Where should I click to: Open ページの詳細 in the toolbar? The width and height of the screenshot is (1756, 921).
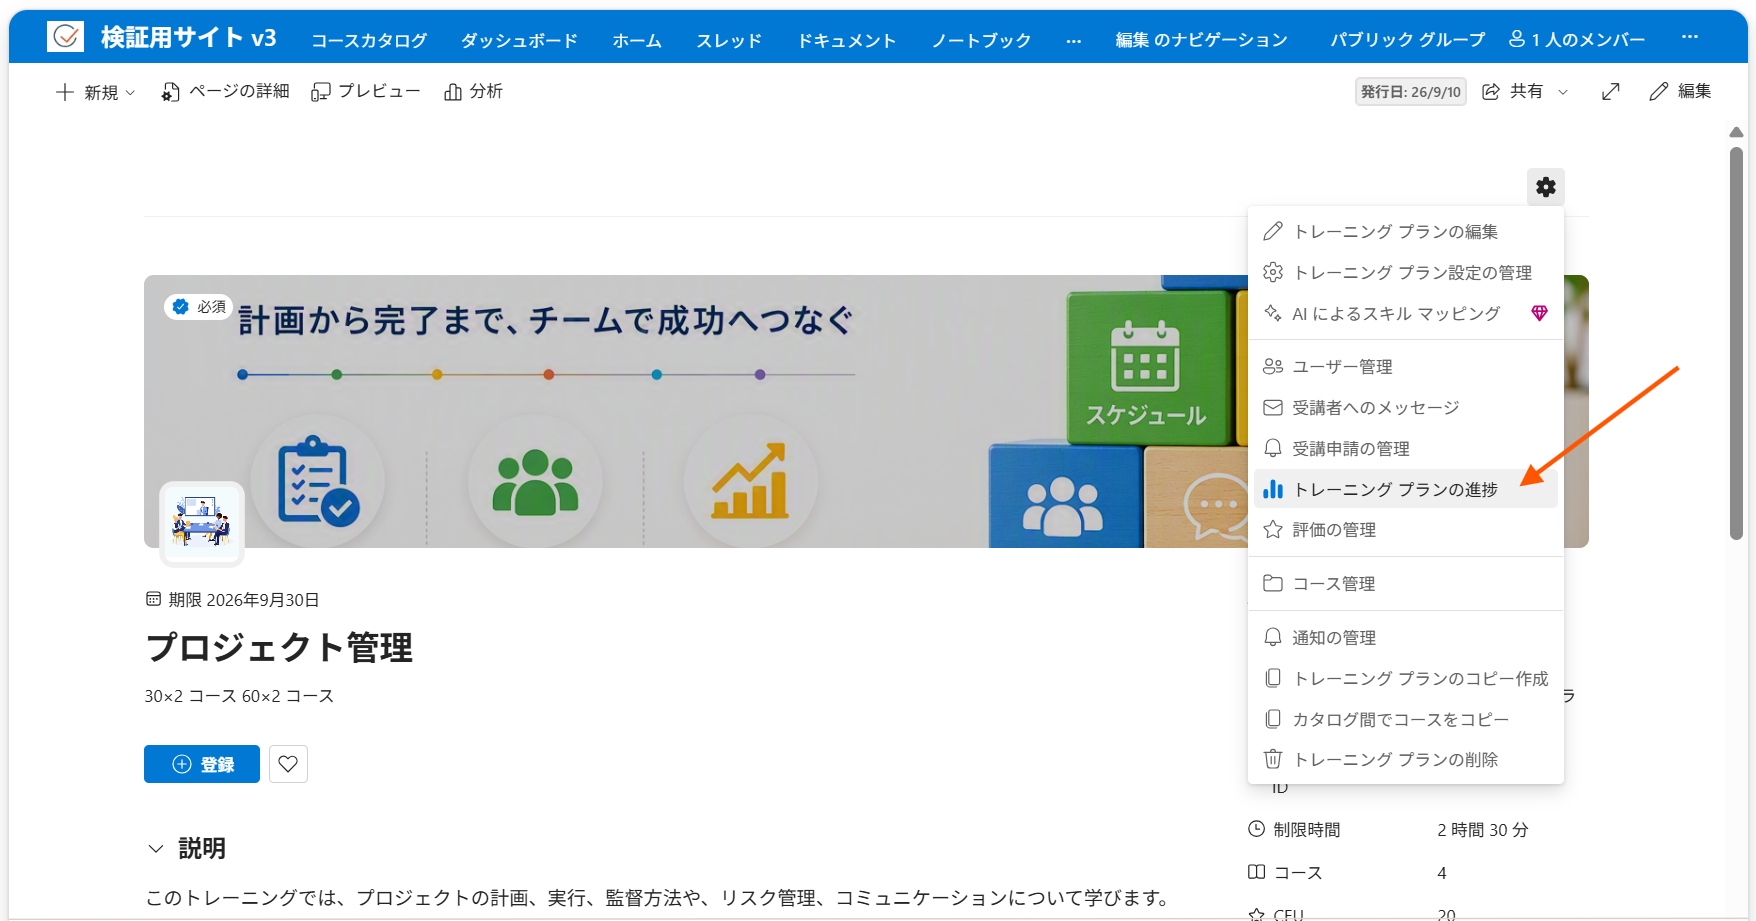pos(225,92)
